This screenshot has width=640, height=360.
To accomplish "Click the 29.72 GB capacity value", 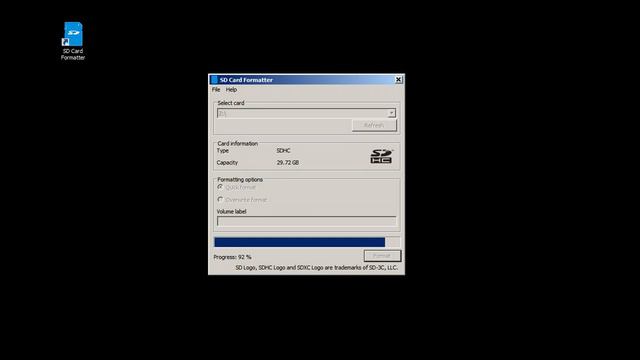I will (x=288, y=162).
